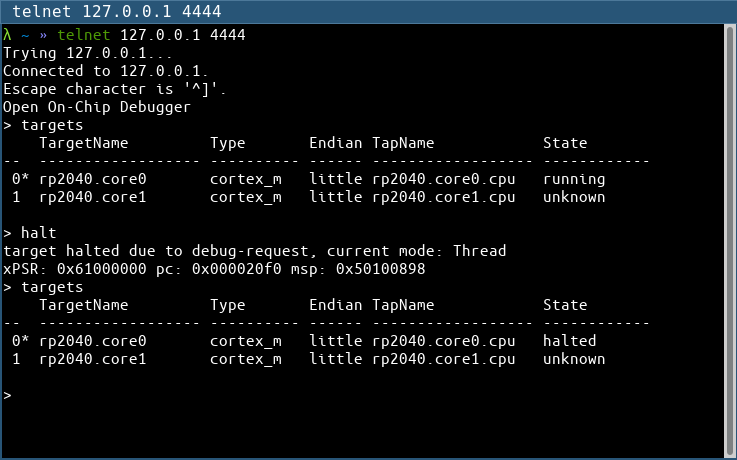Click the "> halt" command line
Image resolution: width=737 pixels, height=460 pixels.
[x=30, y=233]
